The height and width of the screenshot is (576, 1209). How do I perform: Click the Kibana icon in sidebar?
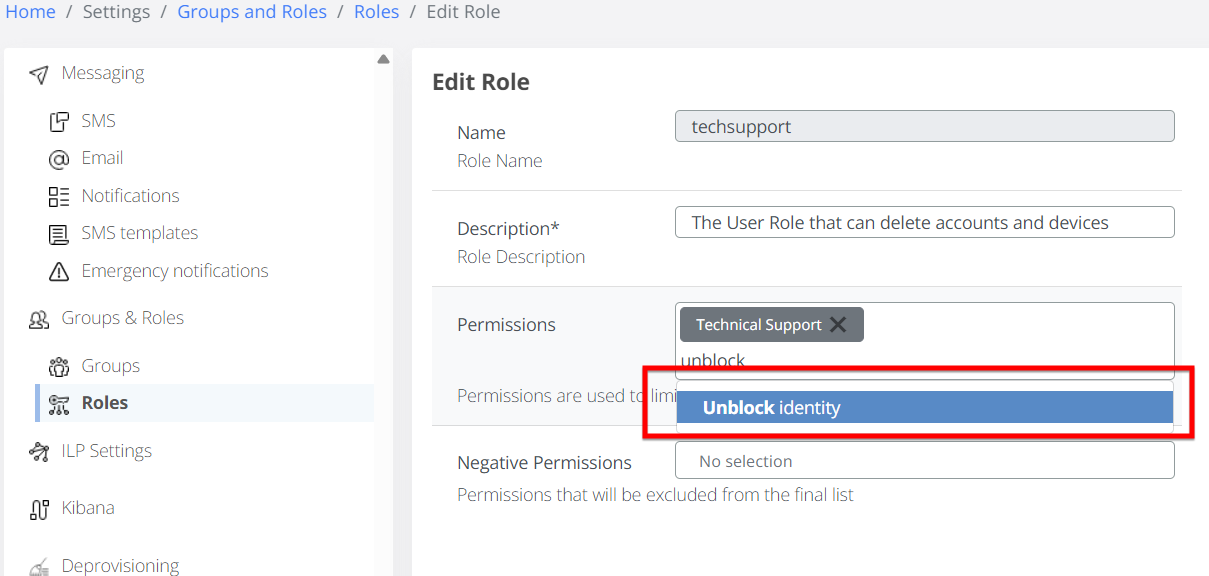point(39,509)
